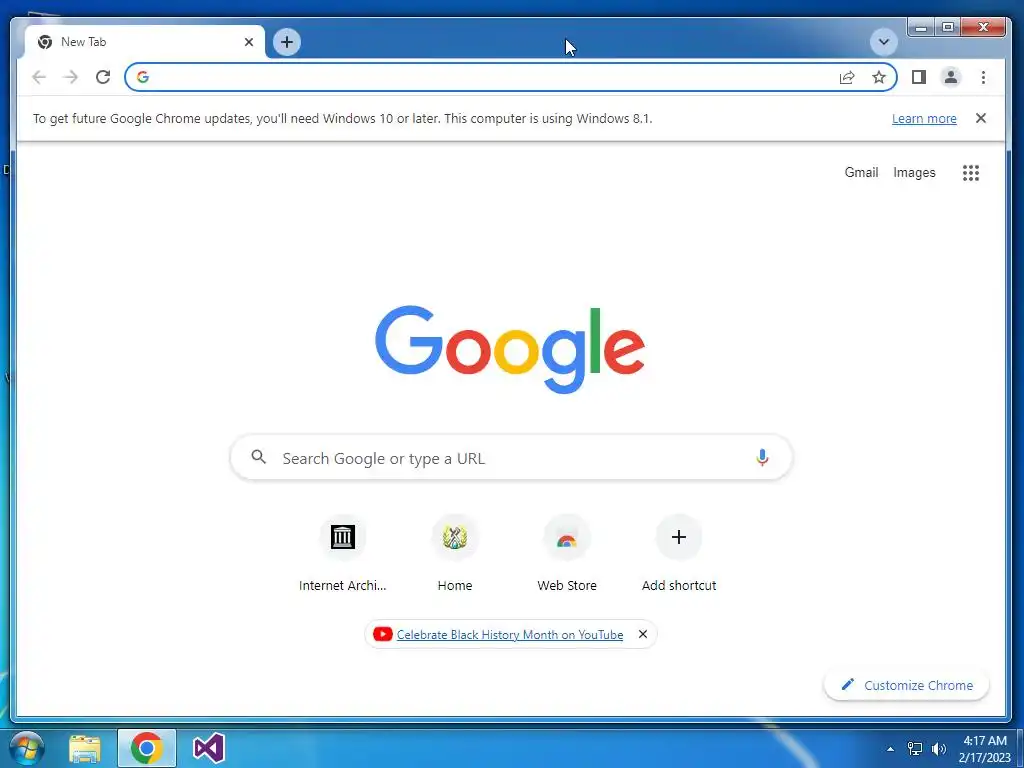
Task: Open the Learn more link
Action: pyautogui.click(x=924, y=119)
